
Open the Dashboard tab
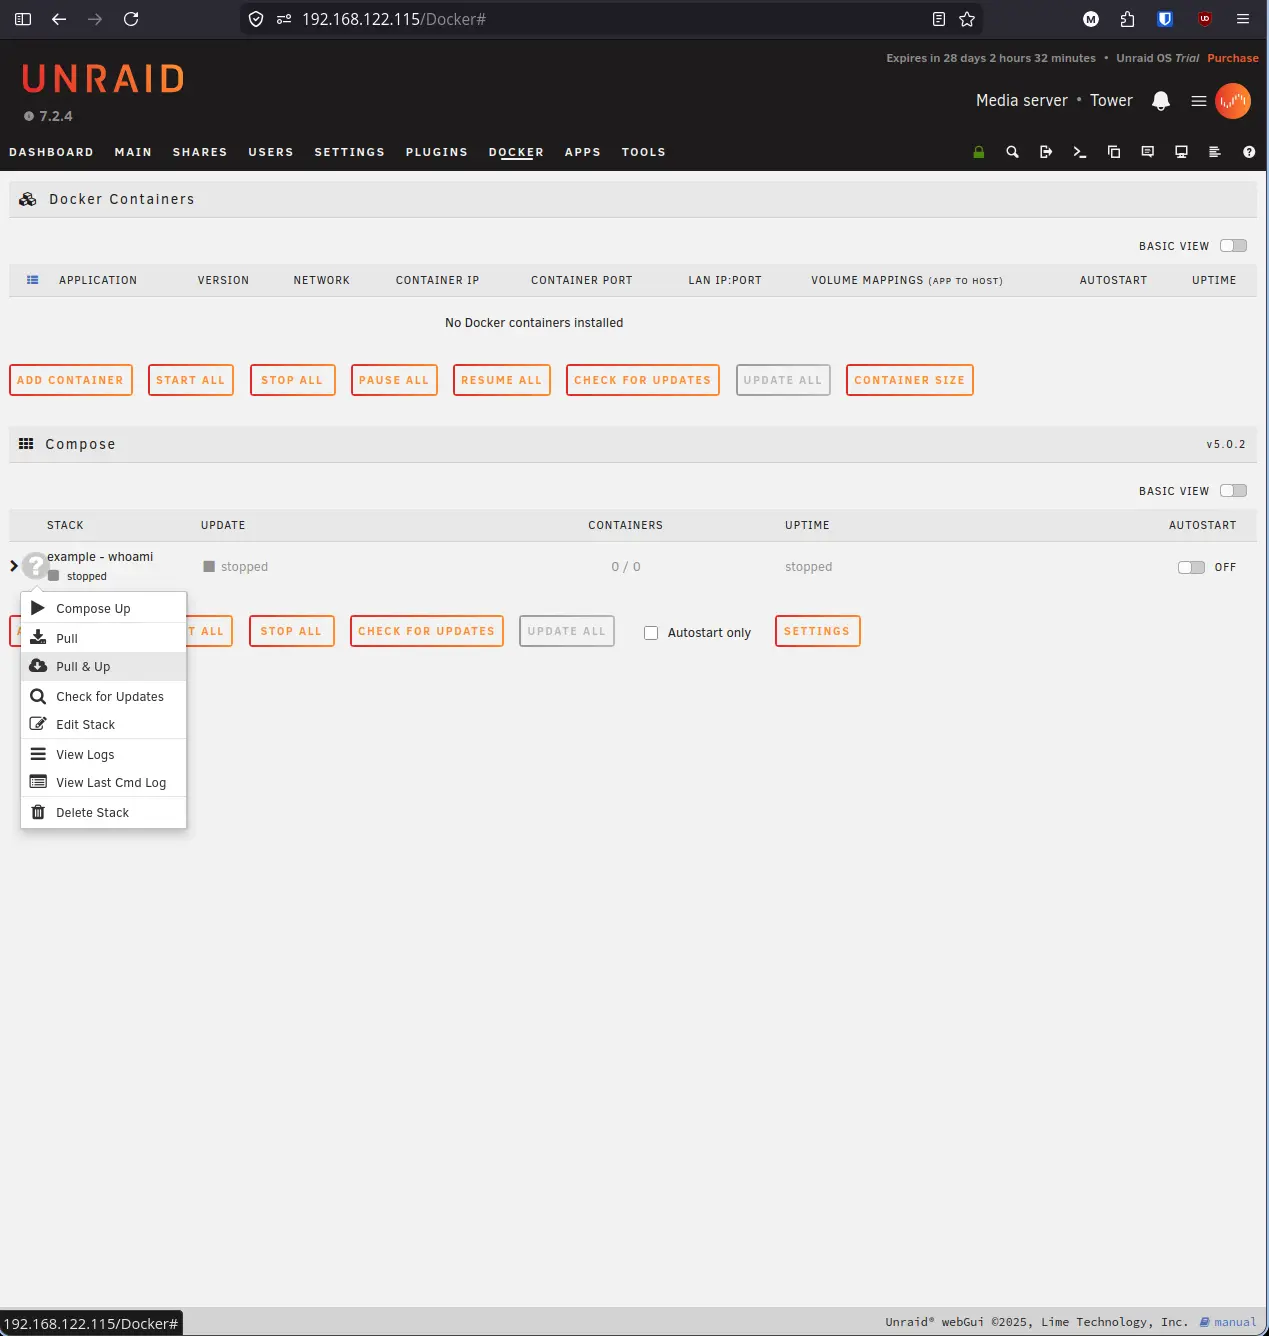click(51, 152)
